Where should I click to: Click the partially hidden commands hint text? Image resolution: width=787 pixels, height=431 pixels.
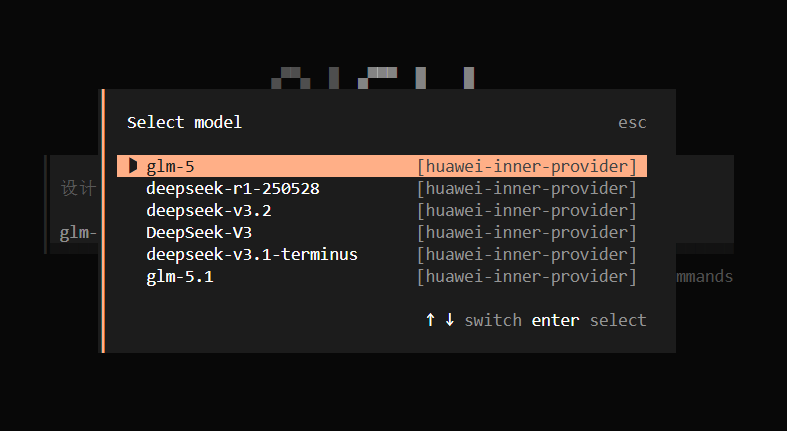coord(704,276)
